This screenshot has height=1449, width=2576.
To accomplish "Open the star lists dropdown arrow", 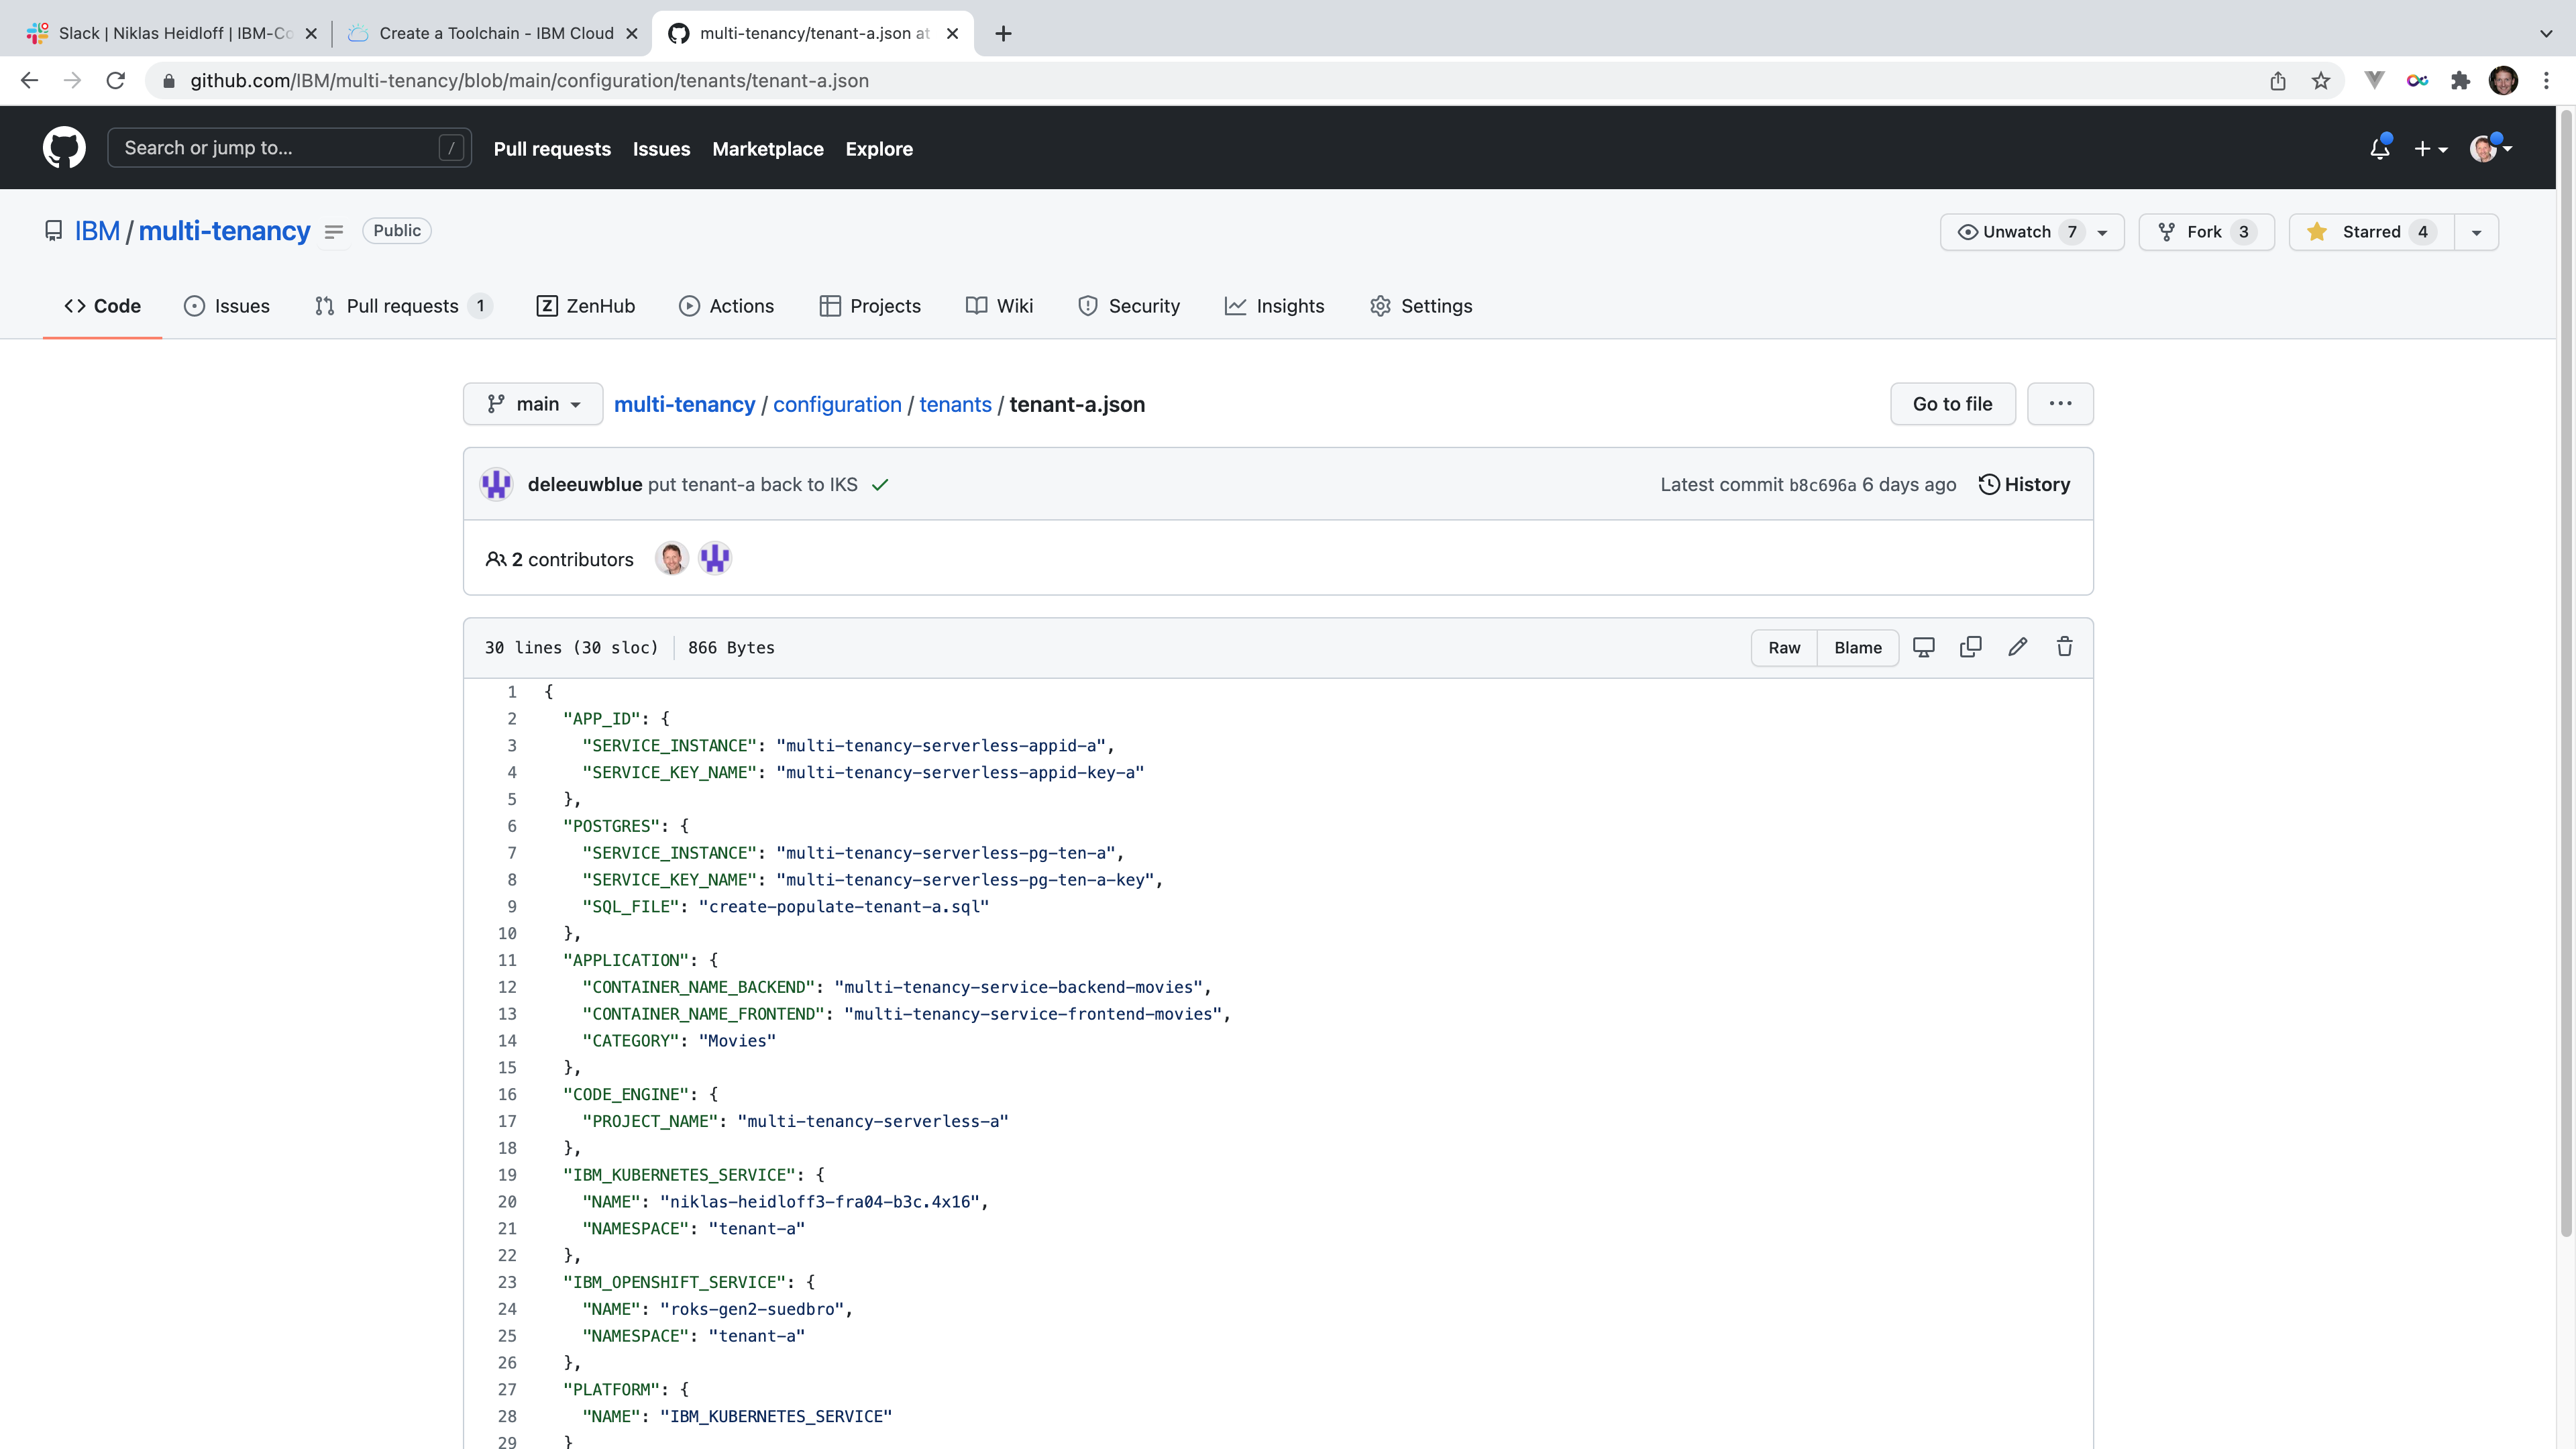I will tap(2476, 232).
